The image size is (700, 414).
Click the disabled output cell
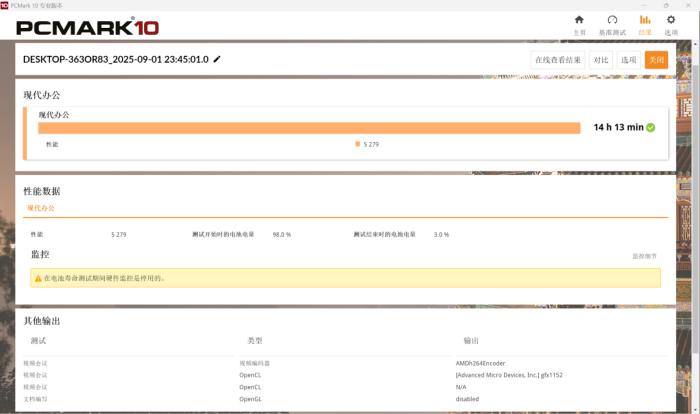pos(467,399)
